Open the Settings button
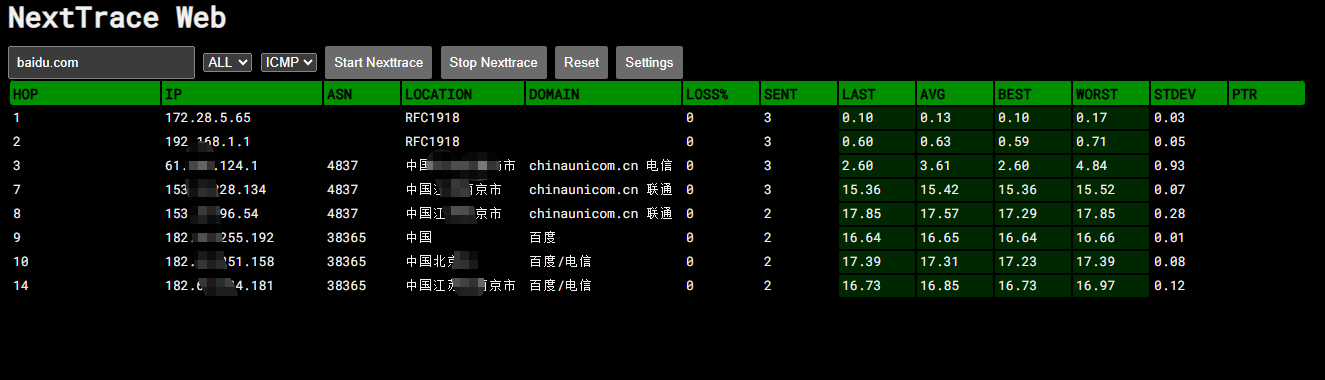Screen dimensions: 1325x380 click(649, 62)
